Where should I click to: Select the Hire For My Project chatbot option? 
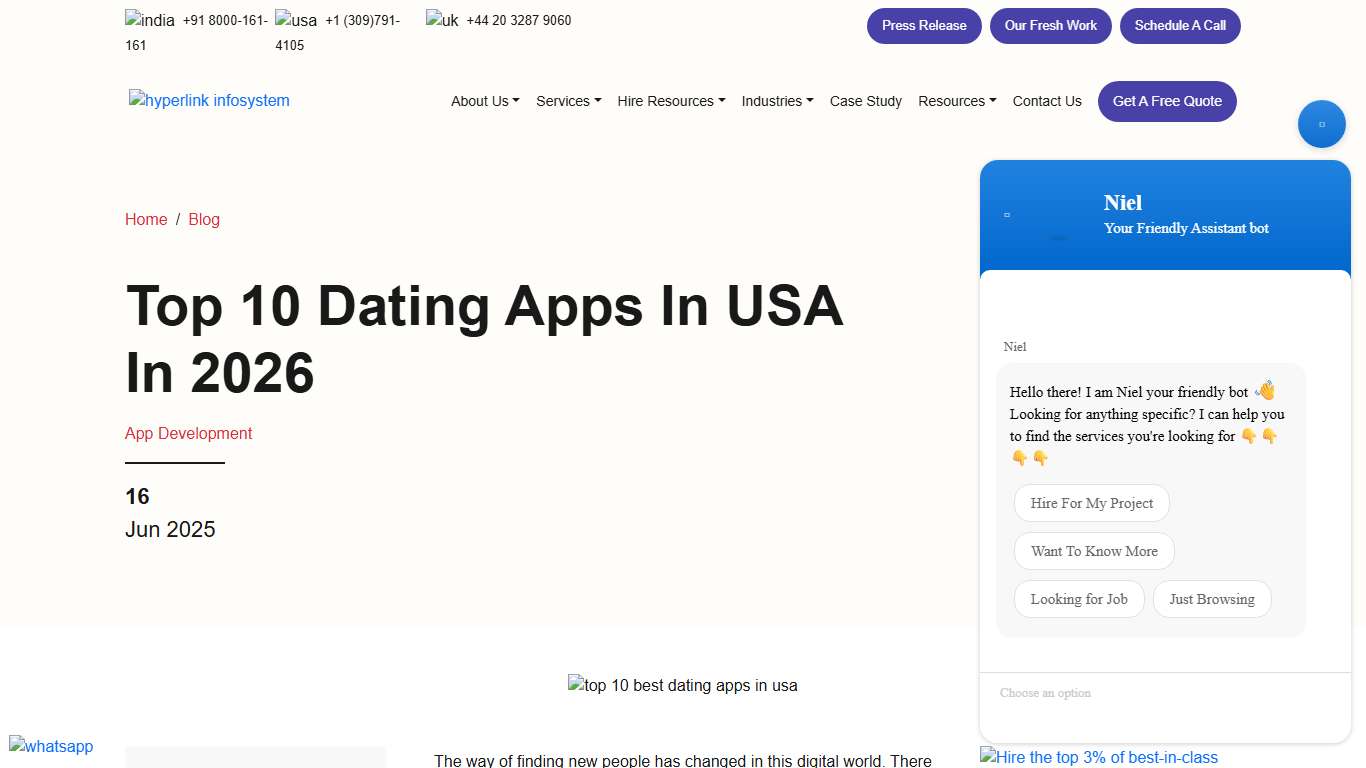pos(1091,503)
